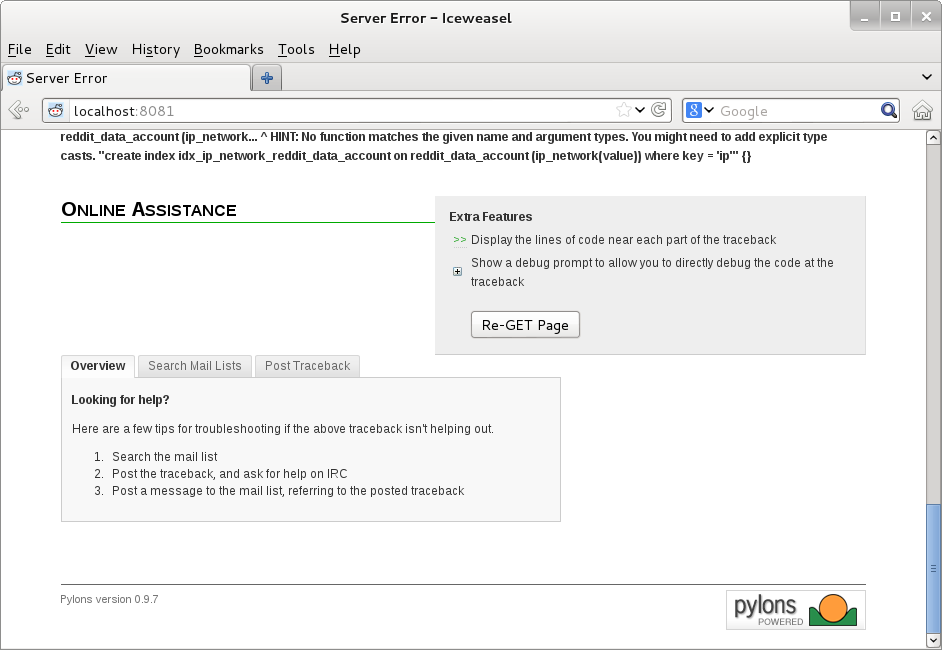Reload the page with the refresh icon
The height and width of the screenshot is (650, 942).
coord(659,111)
